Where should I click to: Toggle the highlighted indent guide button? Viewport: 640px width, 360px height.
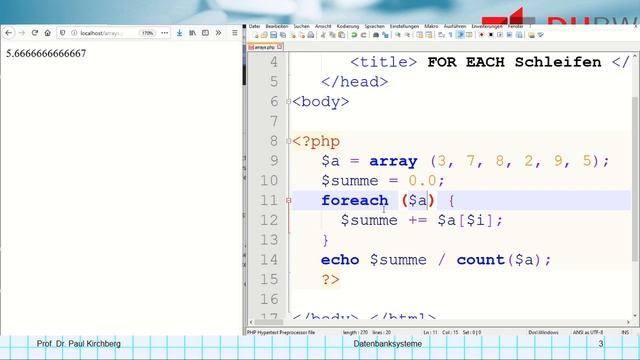coord(461,35)
